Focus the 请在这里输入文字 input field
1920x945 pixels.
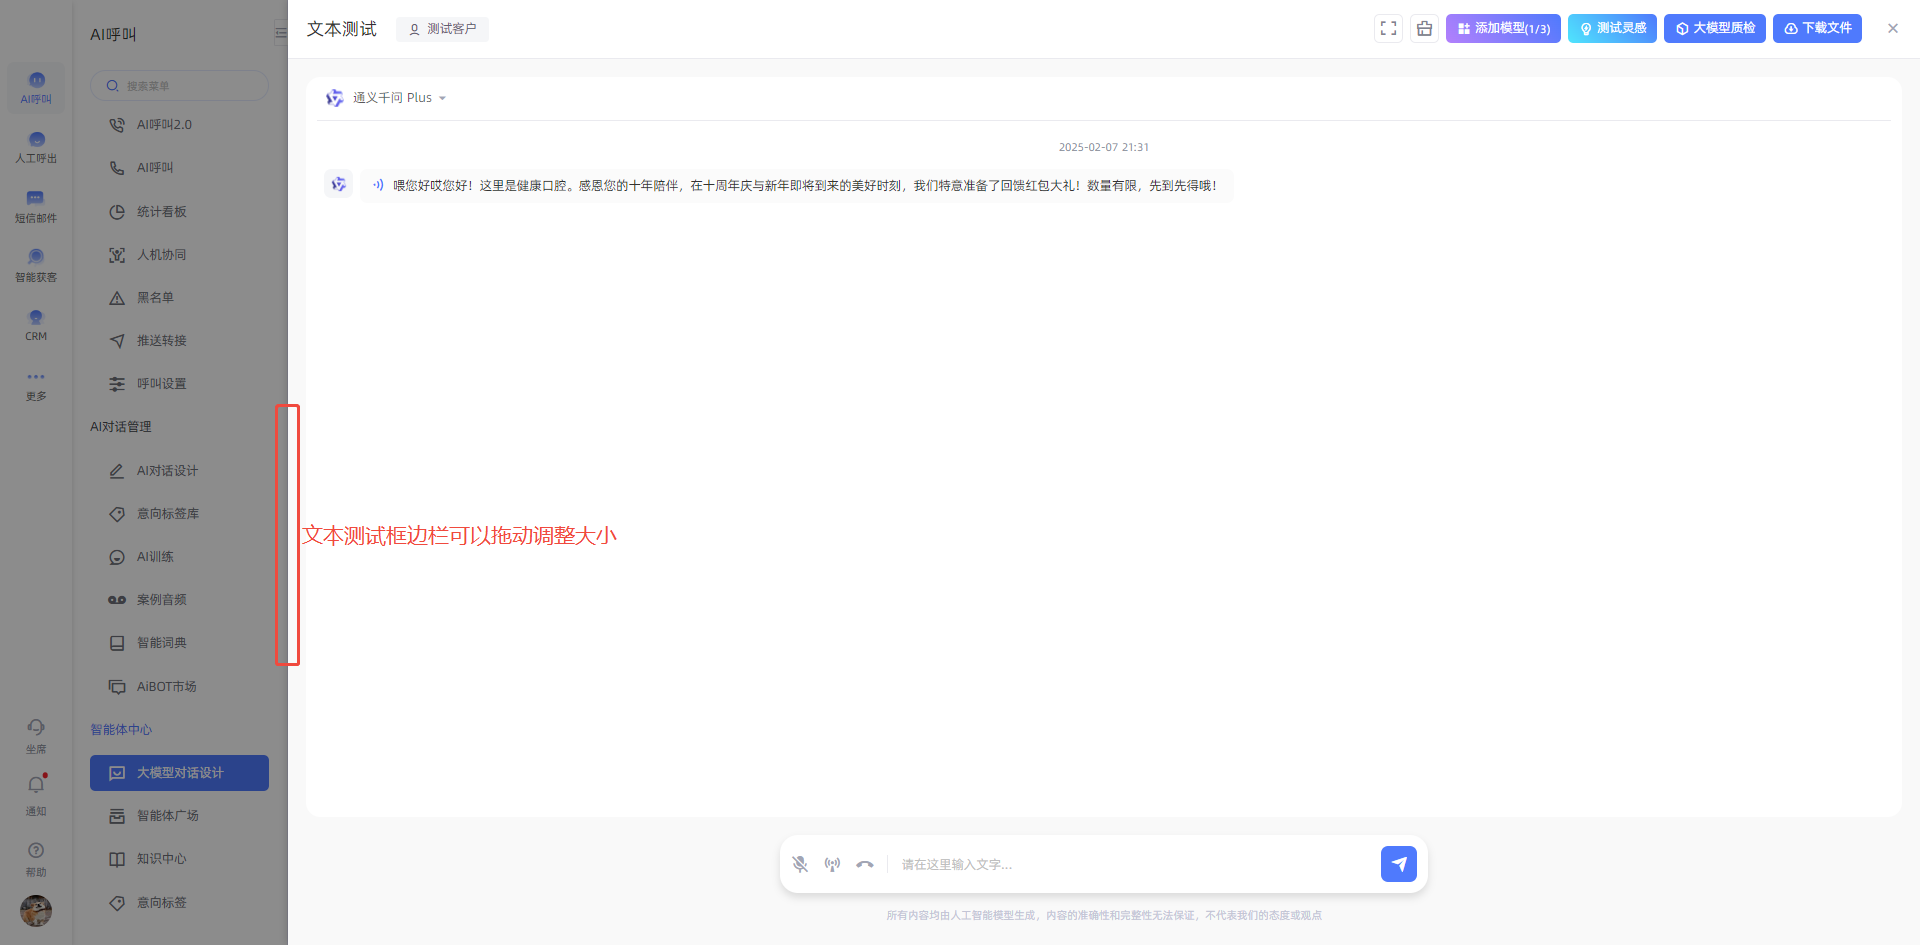coord(1135,864)
